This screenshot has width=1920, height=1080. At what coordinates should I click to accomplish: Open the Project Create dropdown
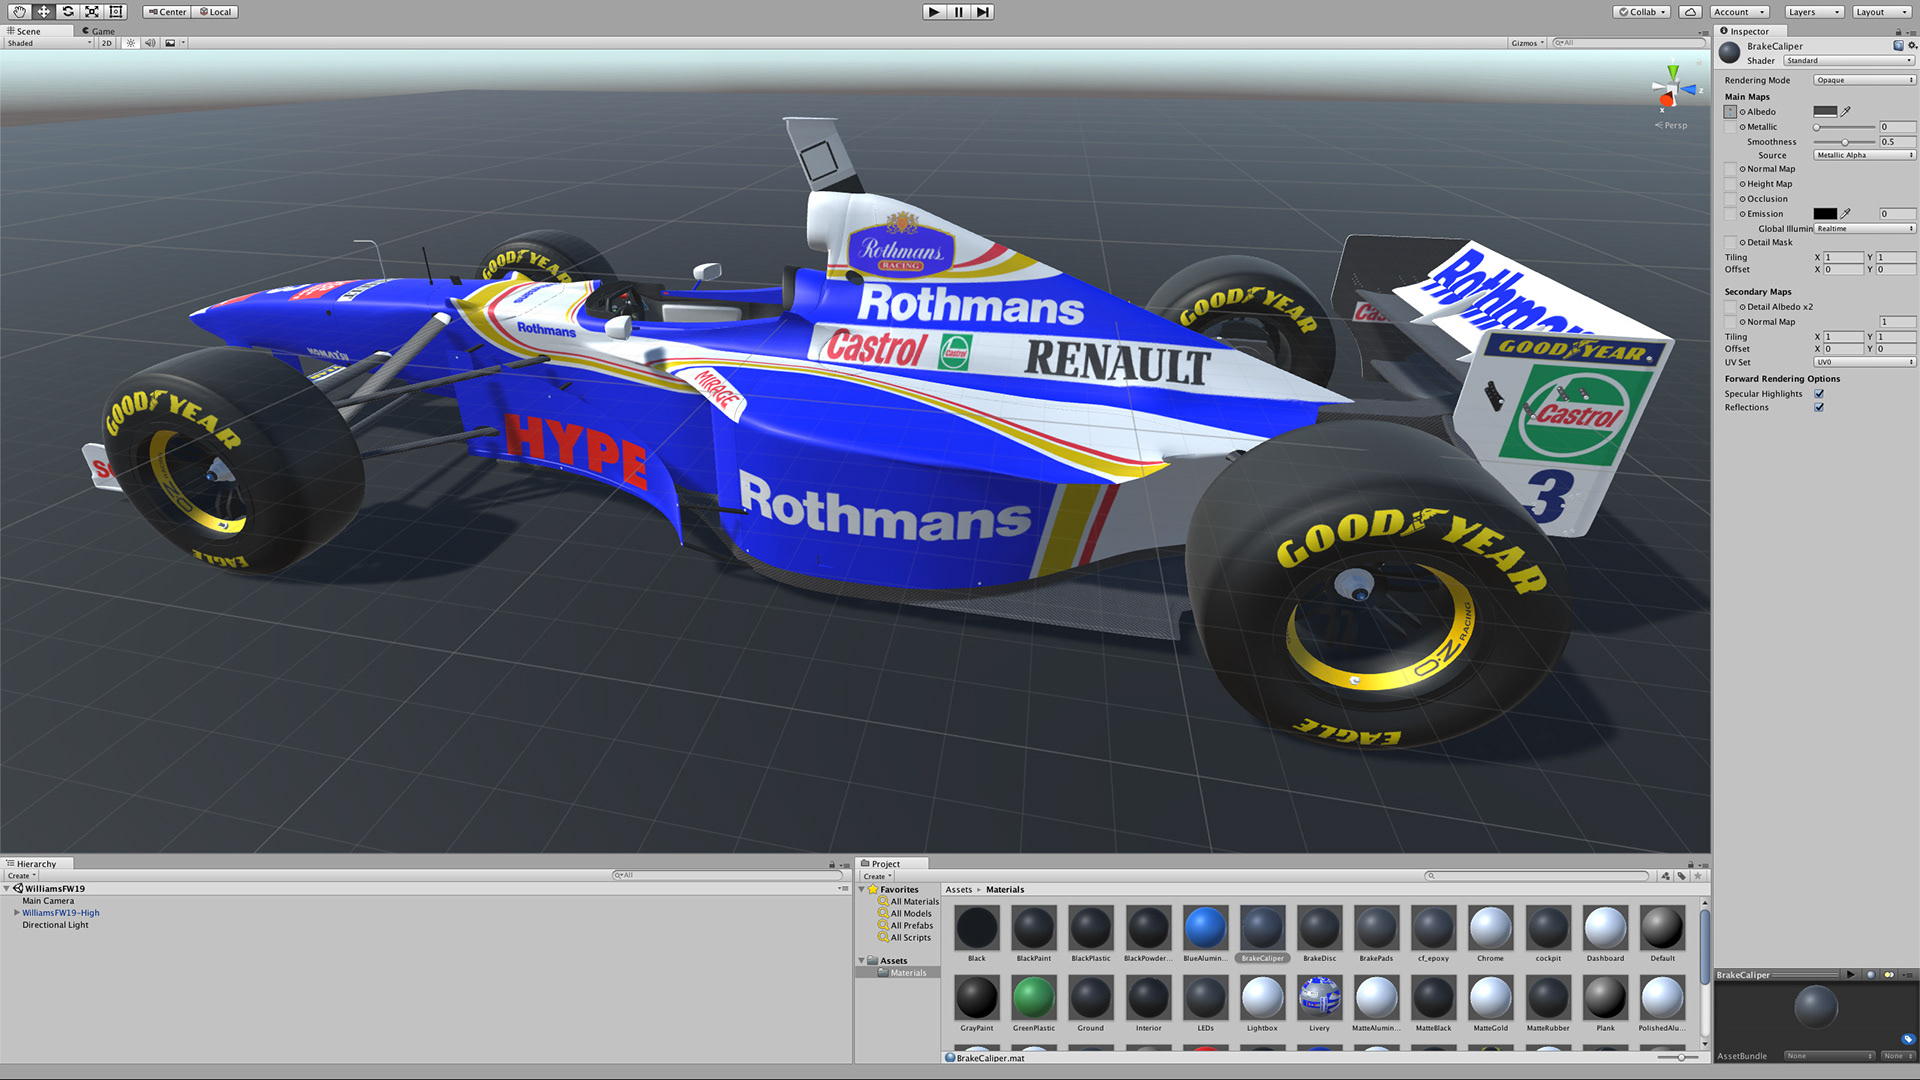876,876
